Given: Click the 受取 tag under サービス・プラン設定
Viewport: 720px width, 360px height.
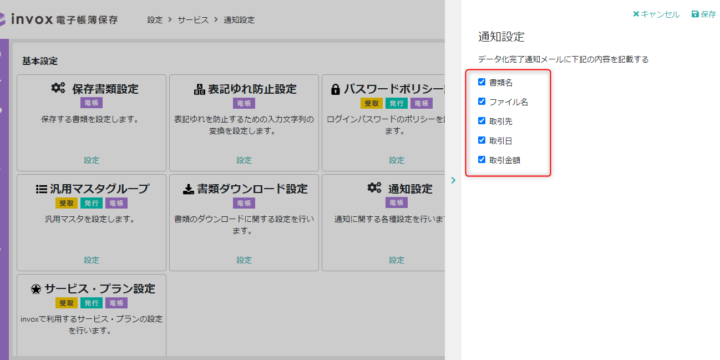Looking at the screenshot, I should 67,303.
